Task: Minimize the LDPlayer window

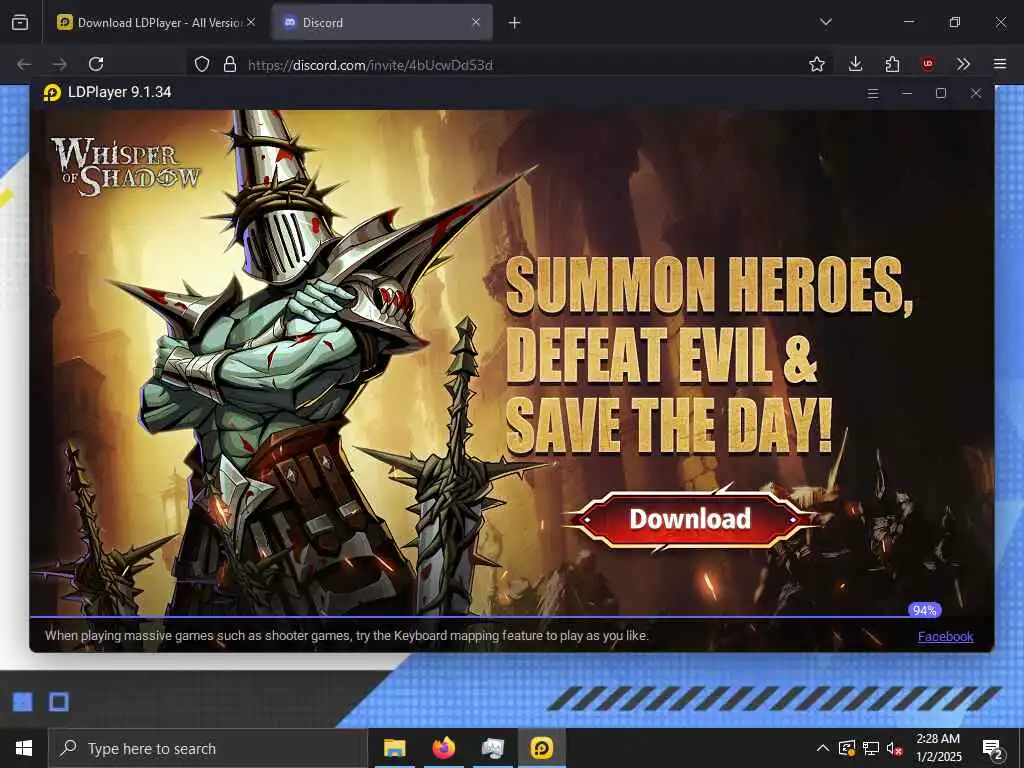Action: point(906,93)
